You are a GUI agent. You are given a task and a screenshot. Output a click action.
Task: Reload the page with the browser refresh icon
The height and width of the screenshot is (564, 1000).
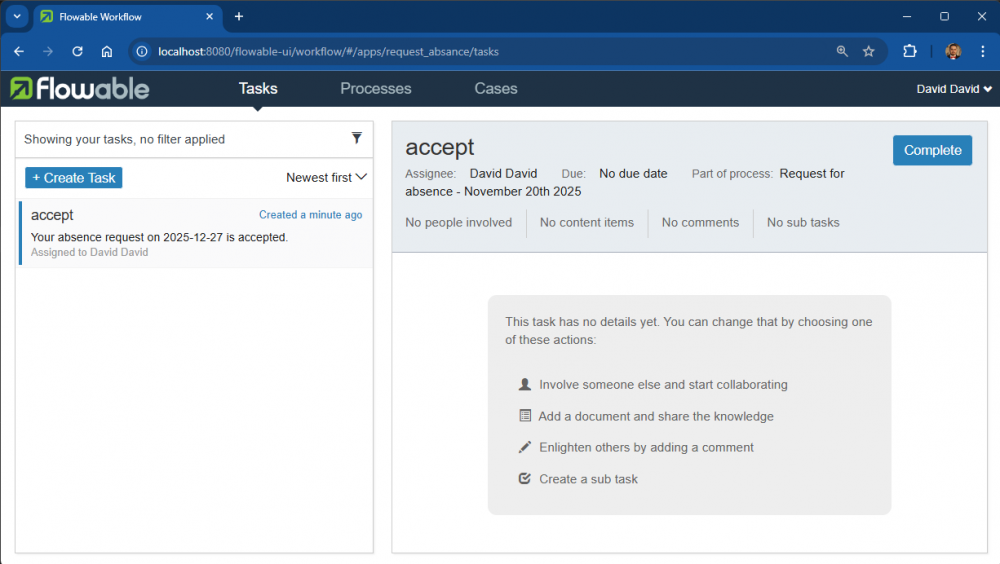77,51
